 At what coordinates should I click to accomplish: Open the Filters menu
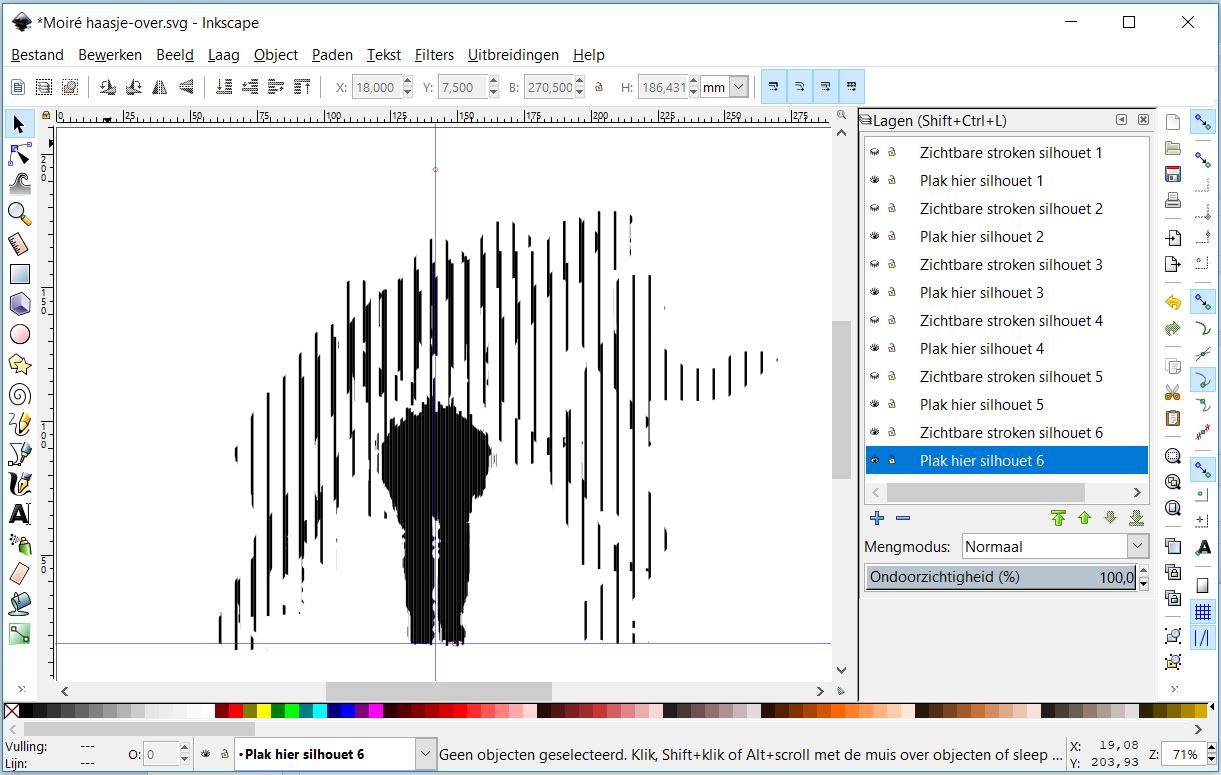click(x=434, y=55)
